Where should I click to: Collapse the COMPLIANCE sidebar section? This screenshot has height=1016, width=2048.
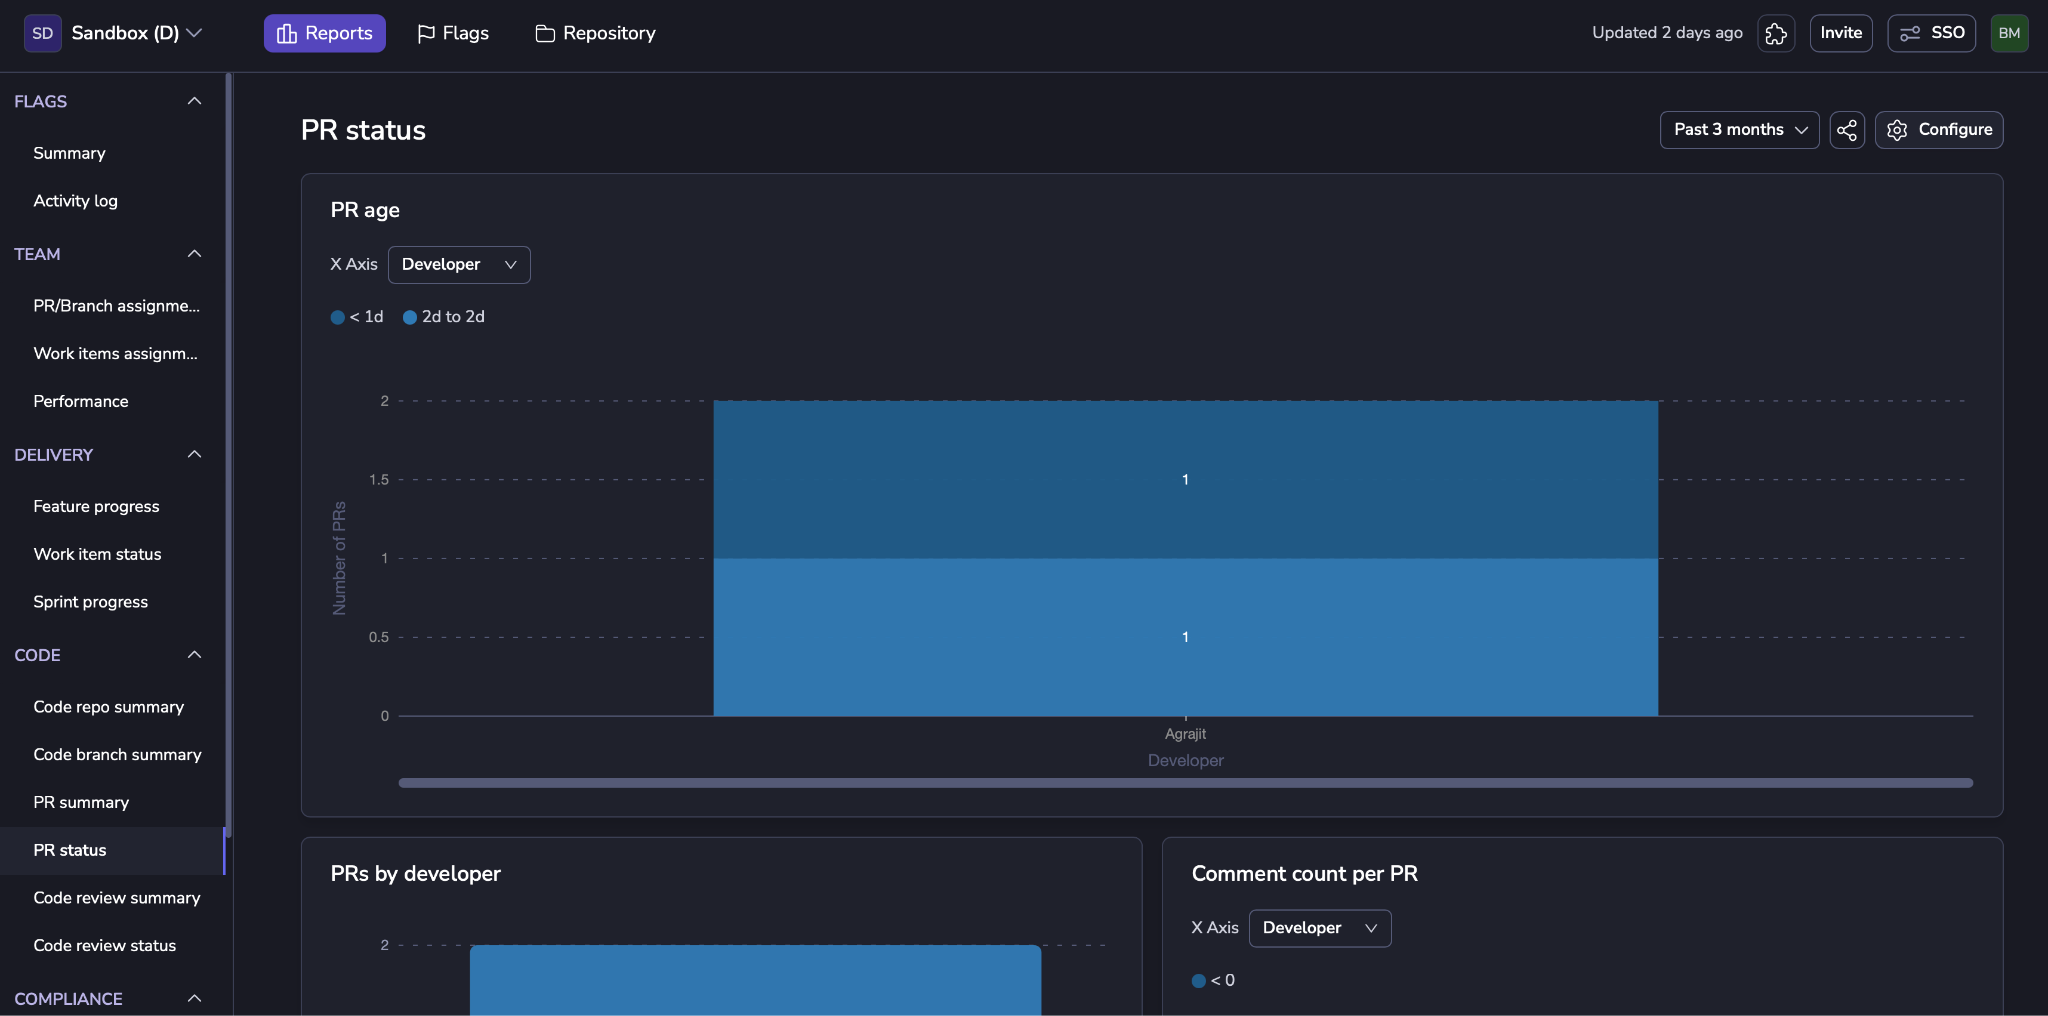(195, 998)
